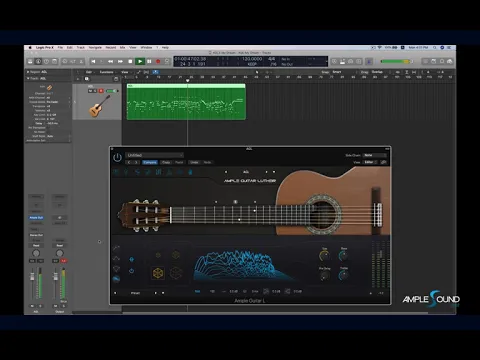Screen dimensions: 480x360
Task: Click the Compare button in the plugin header
Action: 150,162
